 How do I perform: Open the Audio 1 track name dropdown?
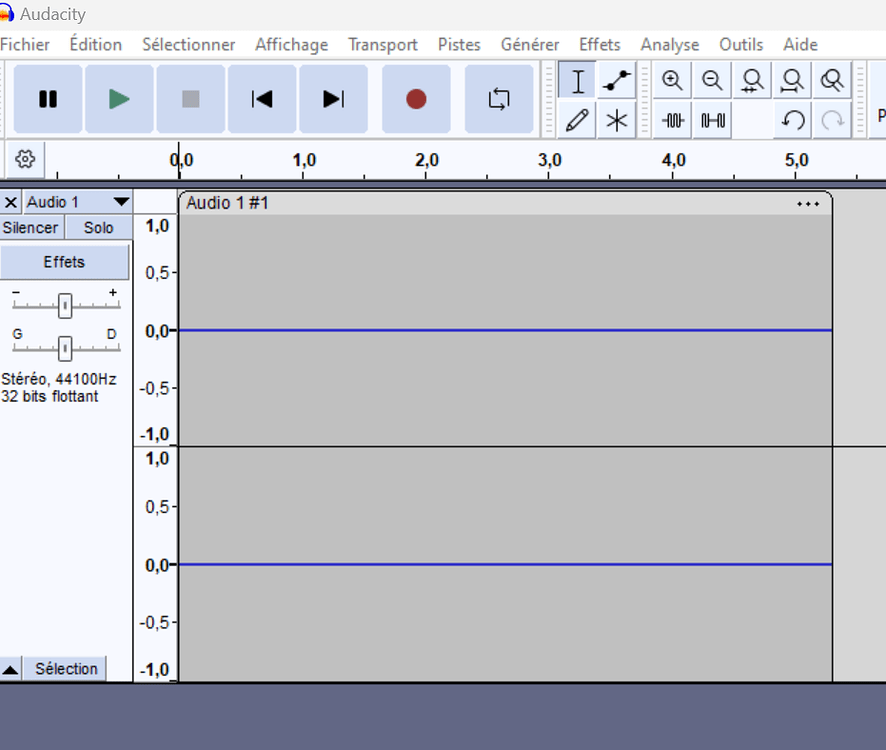click(121, 202)
